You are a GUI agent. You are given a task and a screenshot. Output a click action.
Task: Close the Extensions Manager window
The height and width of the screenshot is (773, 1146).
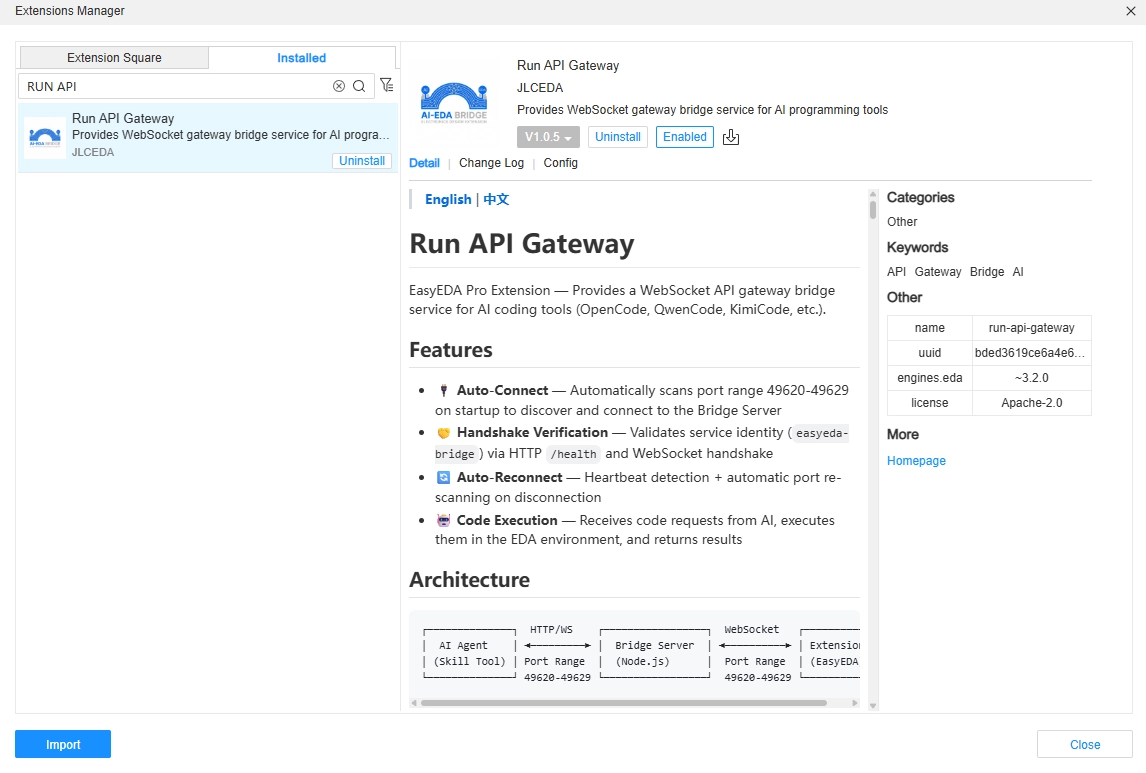[1131, 11]
